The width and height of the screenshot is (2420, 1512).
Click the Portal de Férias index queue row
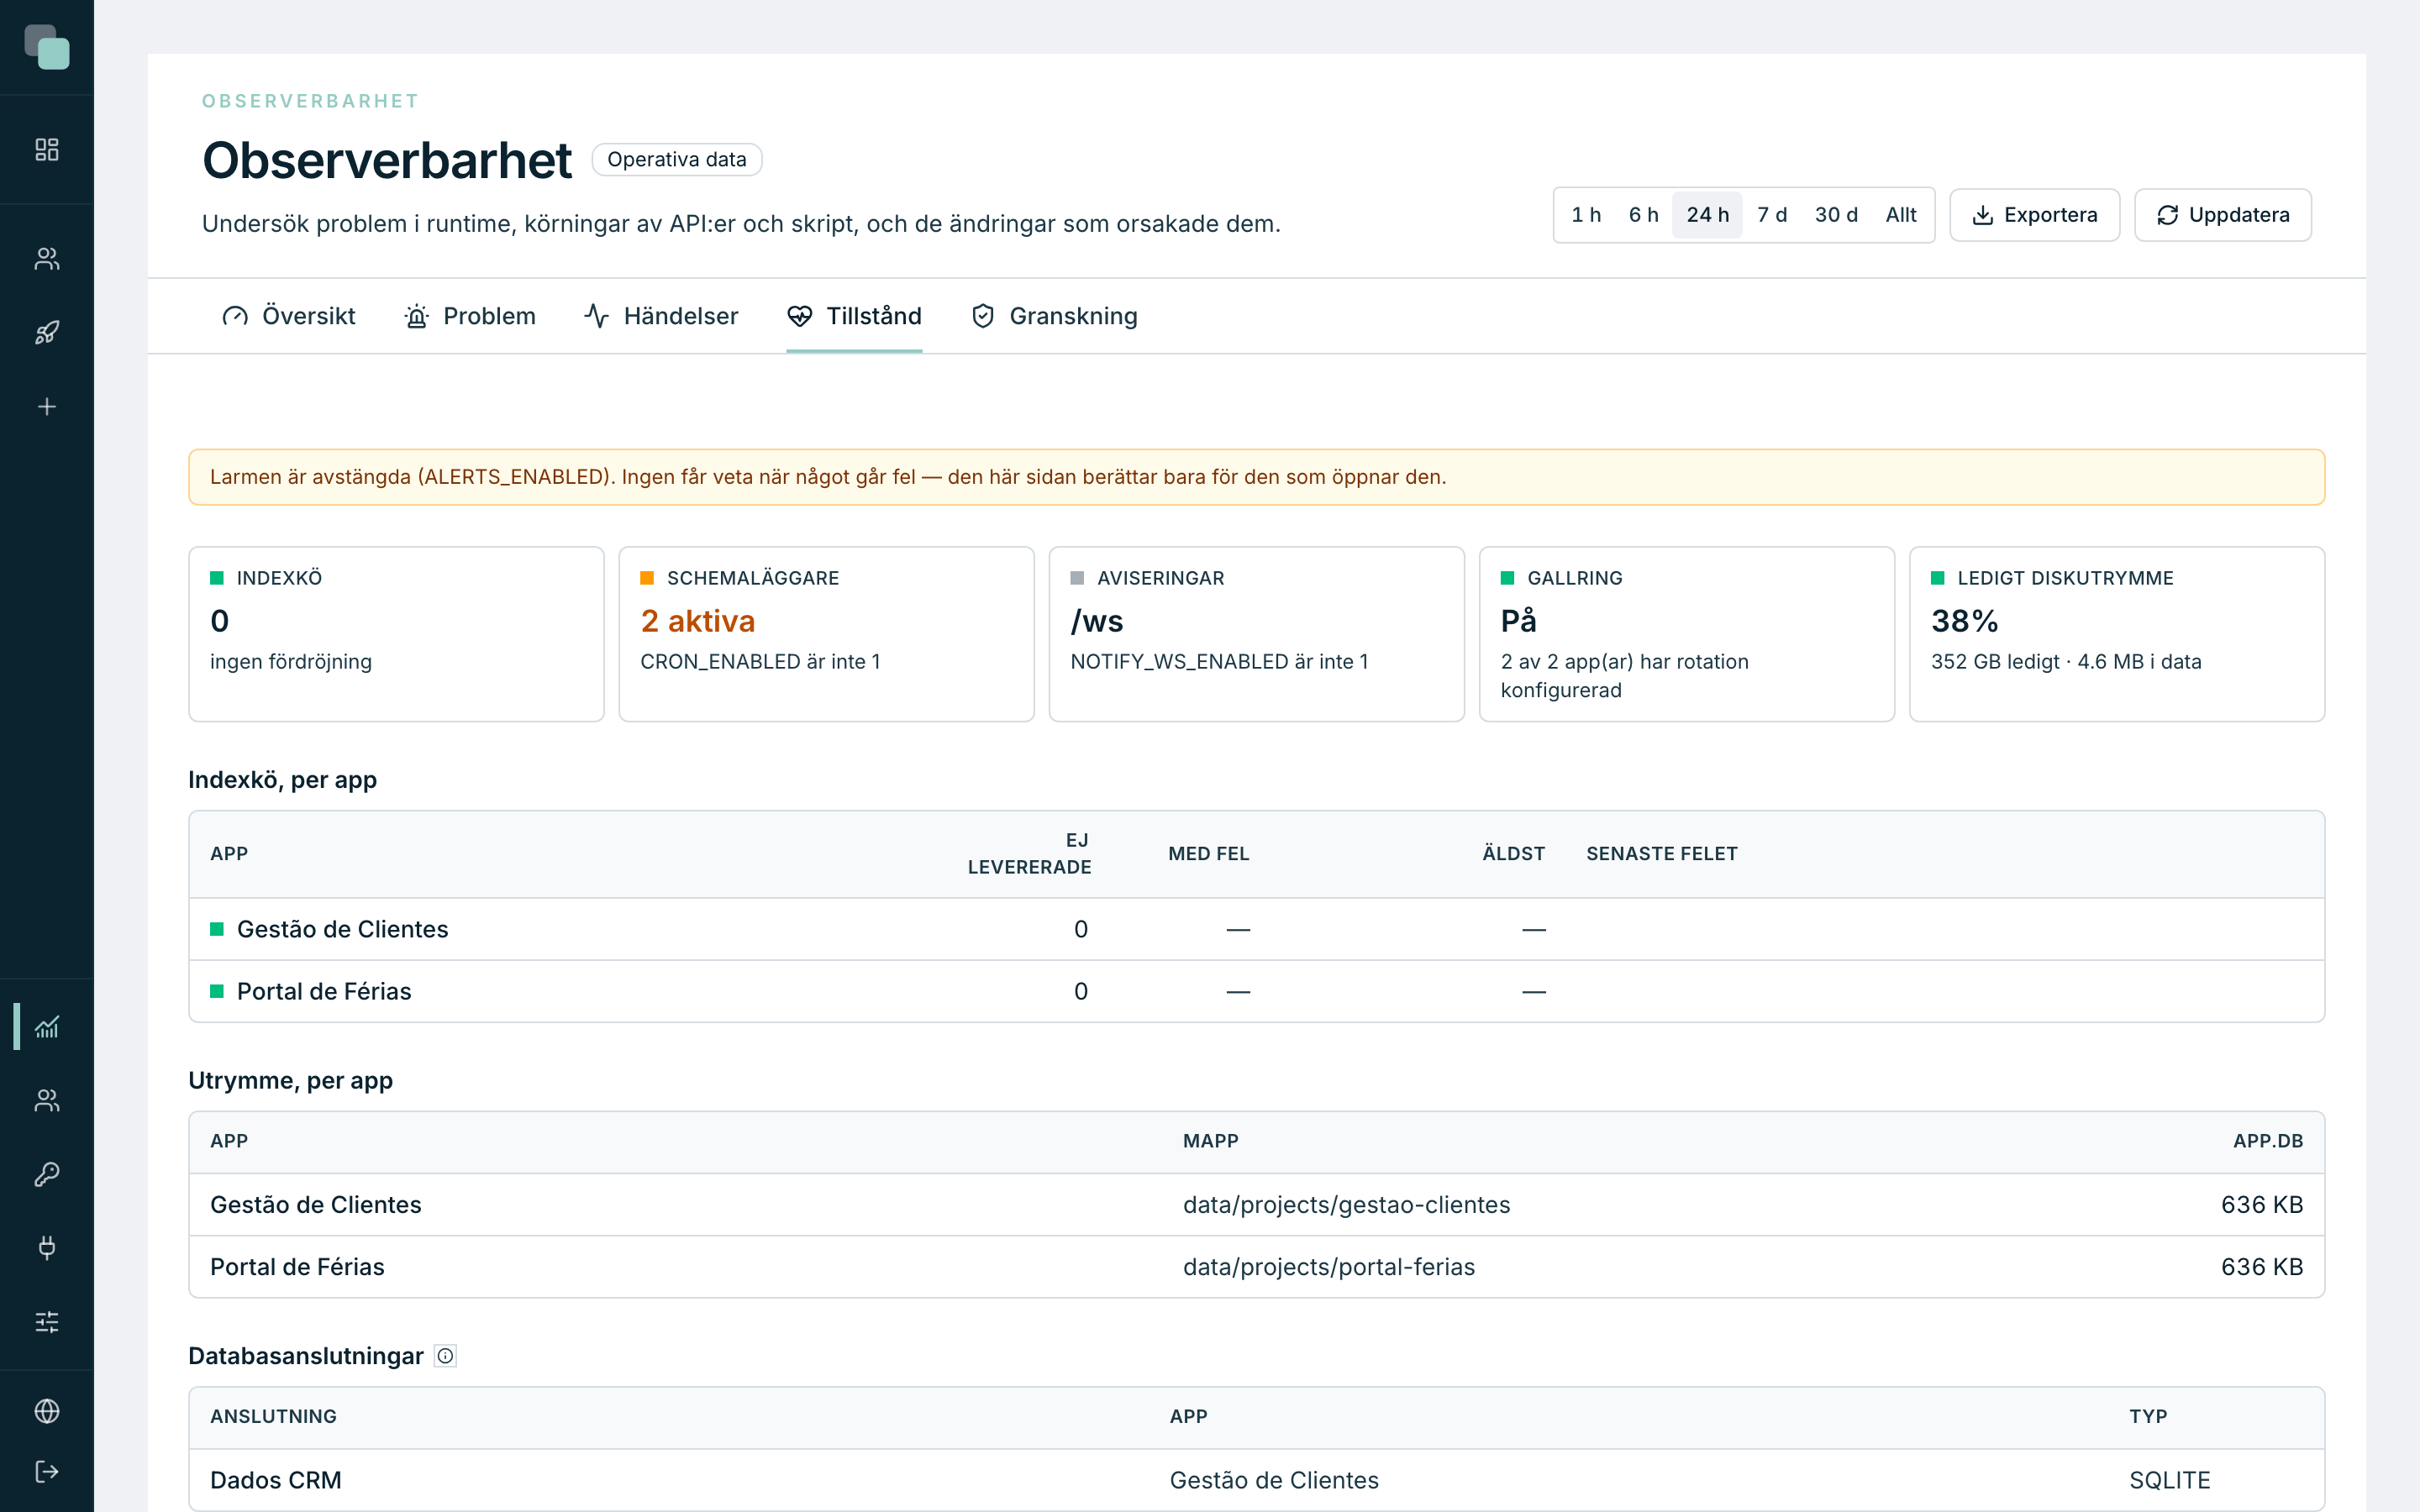1256,991
